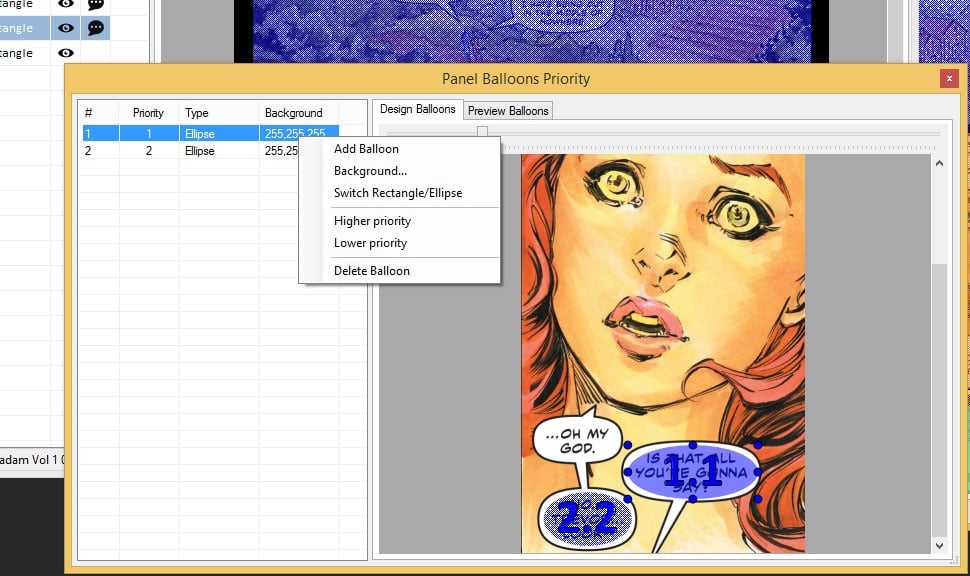
Task: Click the selected balloon labeled 1:1
Action: click(692, 471)
